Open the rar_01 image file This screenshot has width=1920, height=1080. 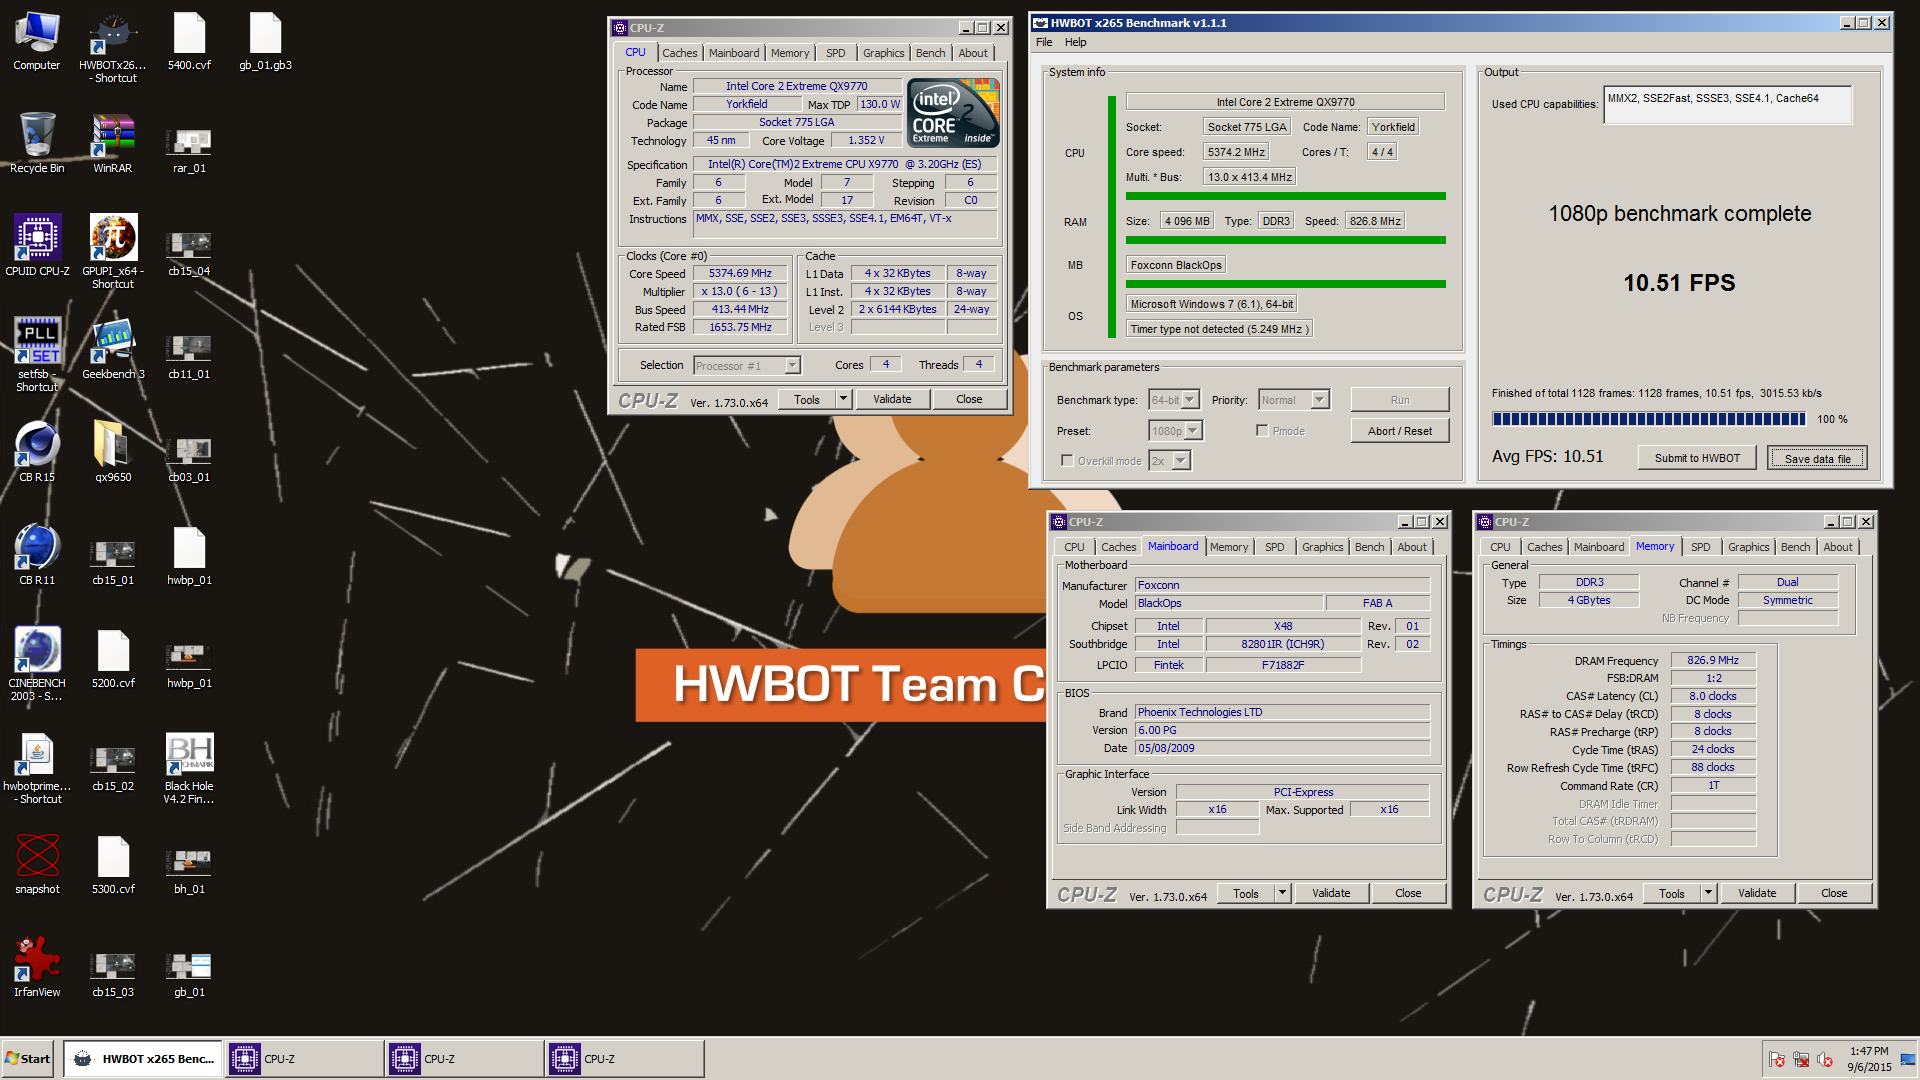click(189, 149)
